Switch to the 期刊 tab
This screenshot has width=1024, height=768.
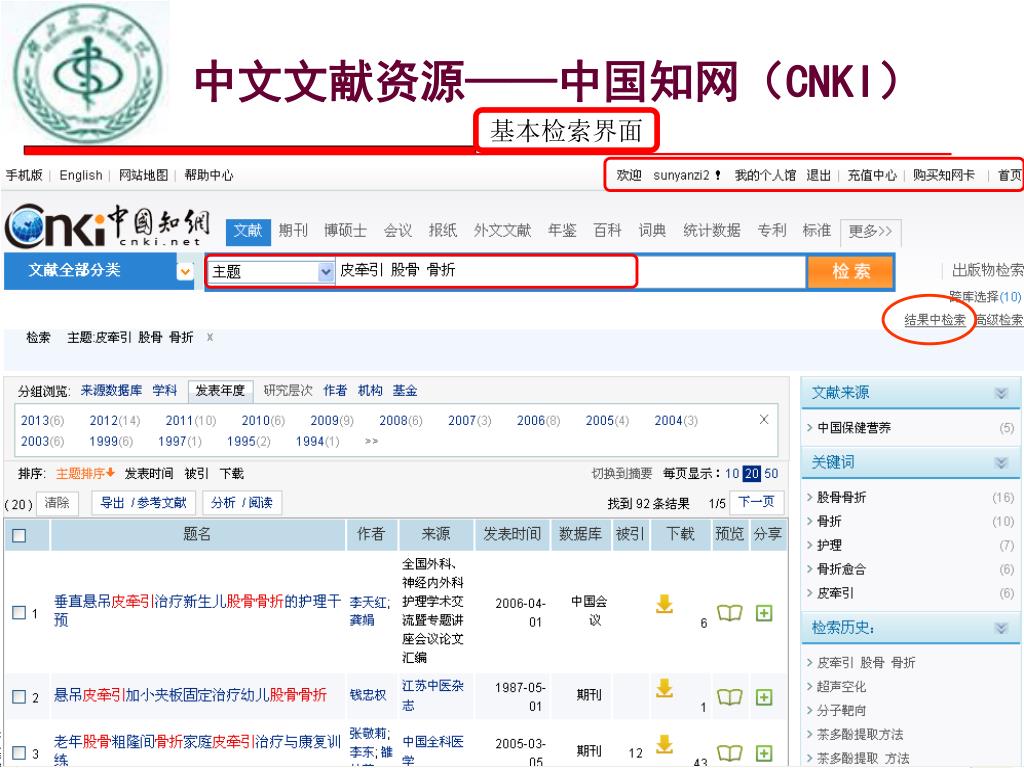293,231
